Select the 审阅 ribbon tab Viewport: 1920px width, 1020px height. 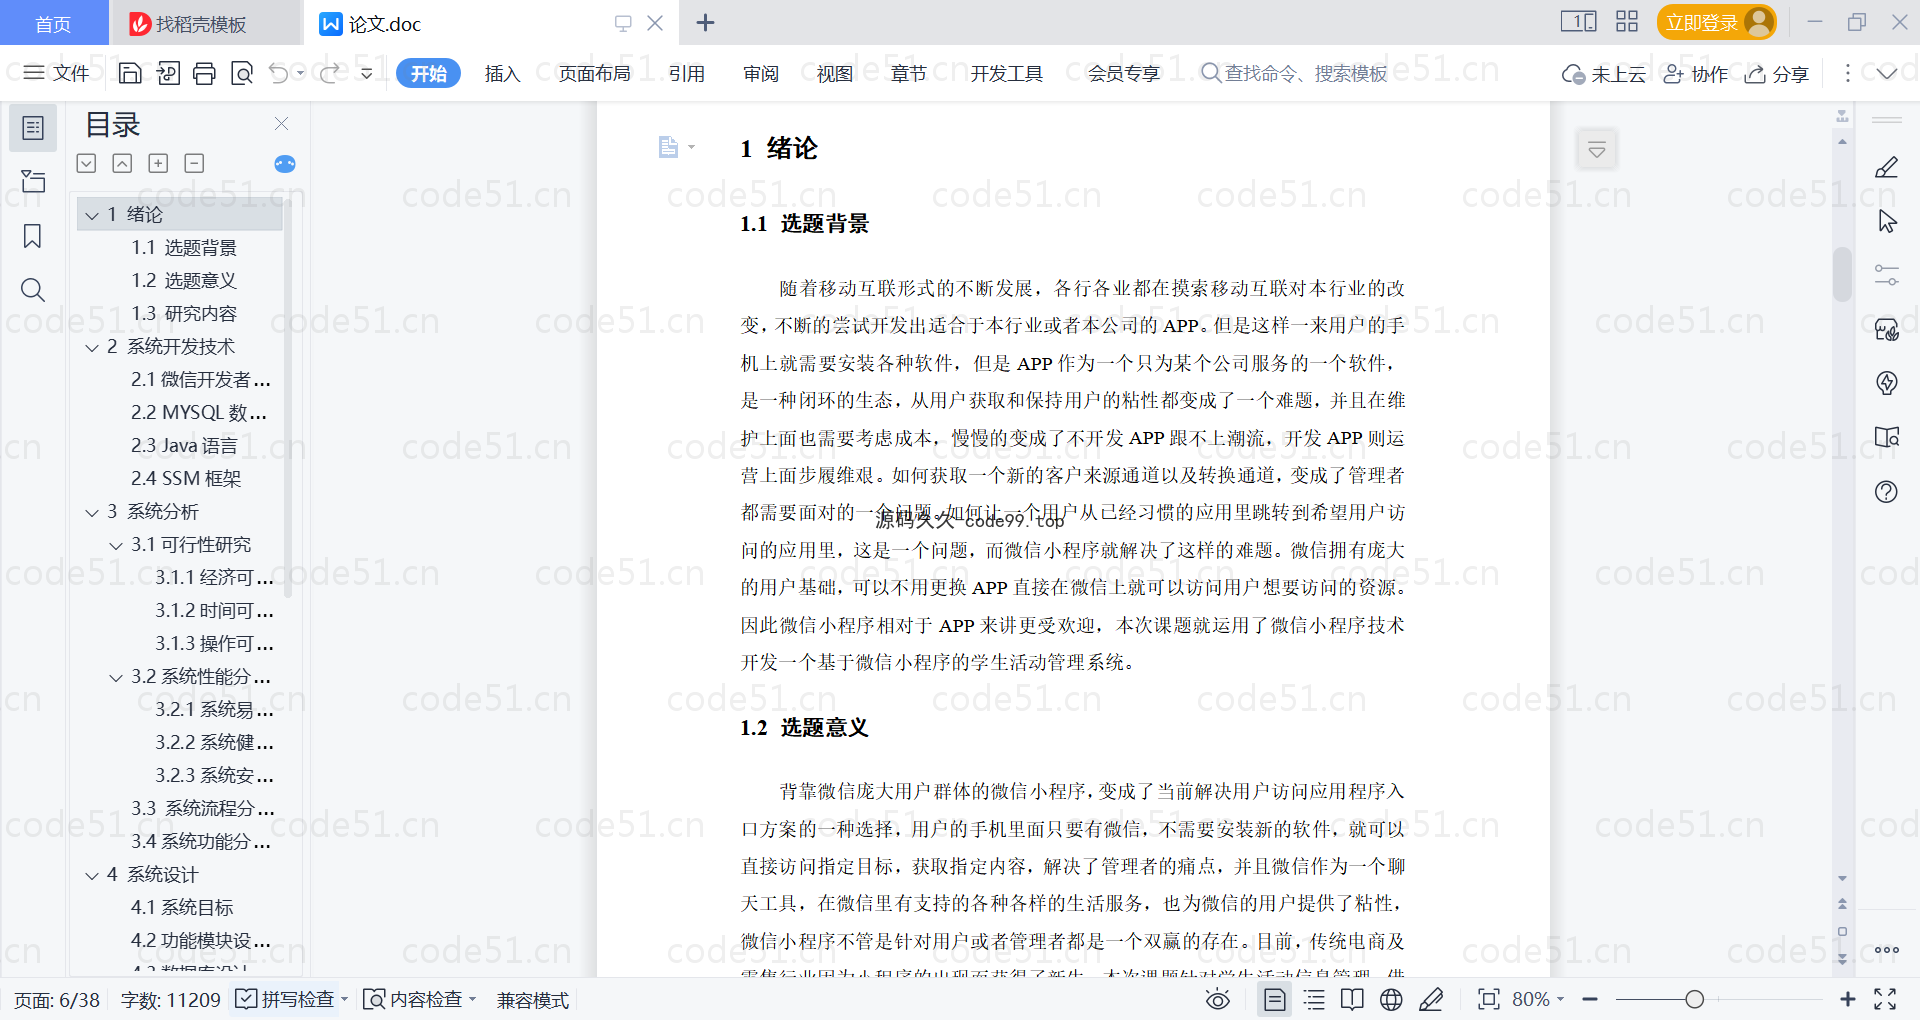point(761,73)
